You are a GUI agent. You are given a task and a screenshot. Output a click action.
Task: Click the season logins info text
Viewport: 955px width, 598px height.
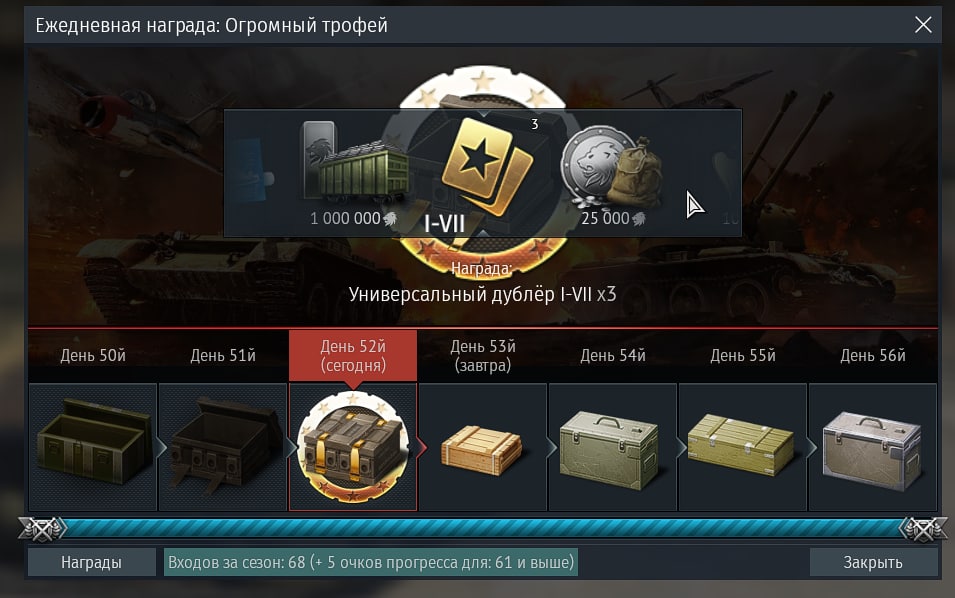coord(371,562)
